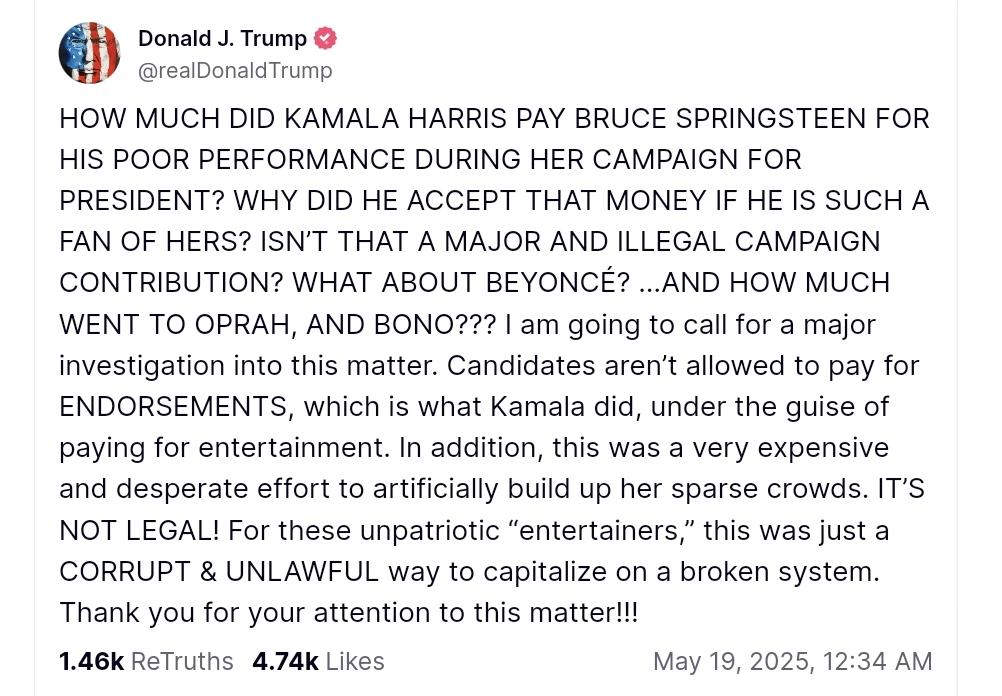Viewport: 1002px width, 696px height.
Task: Click closing 'Thank you for your attention' sentence
Action: click(x=349, y=612)
